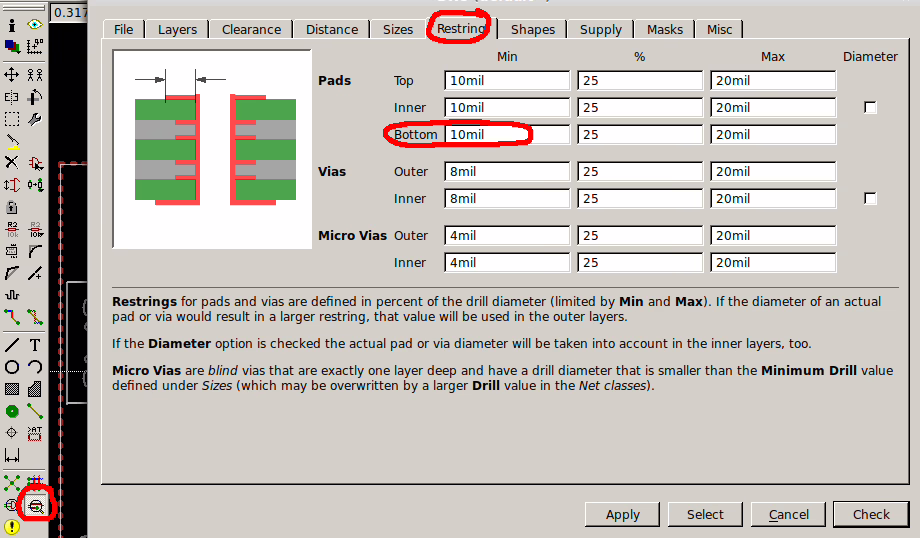Click the Vias Outer Max field

[x=773, y=171]
